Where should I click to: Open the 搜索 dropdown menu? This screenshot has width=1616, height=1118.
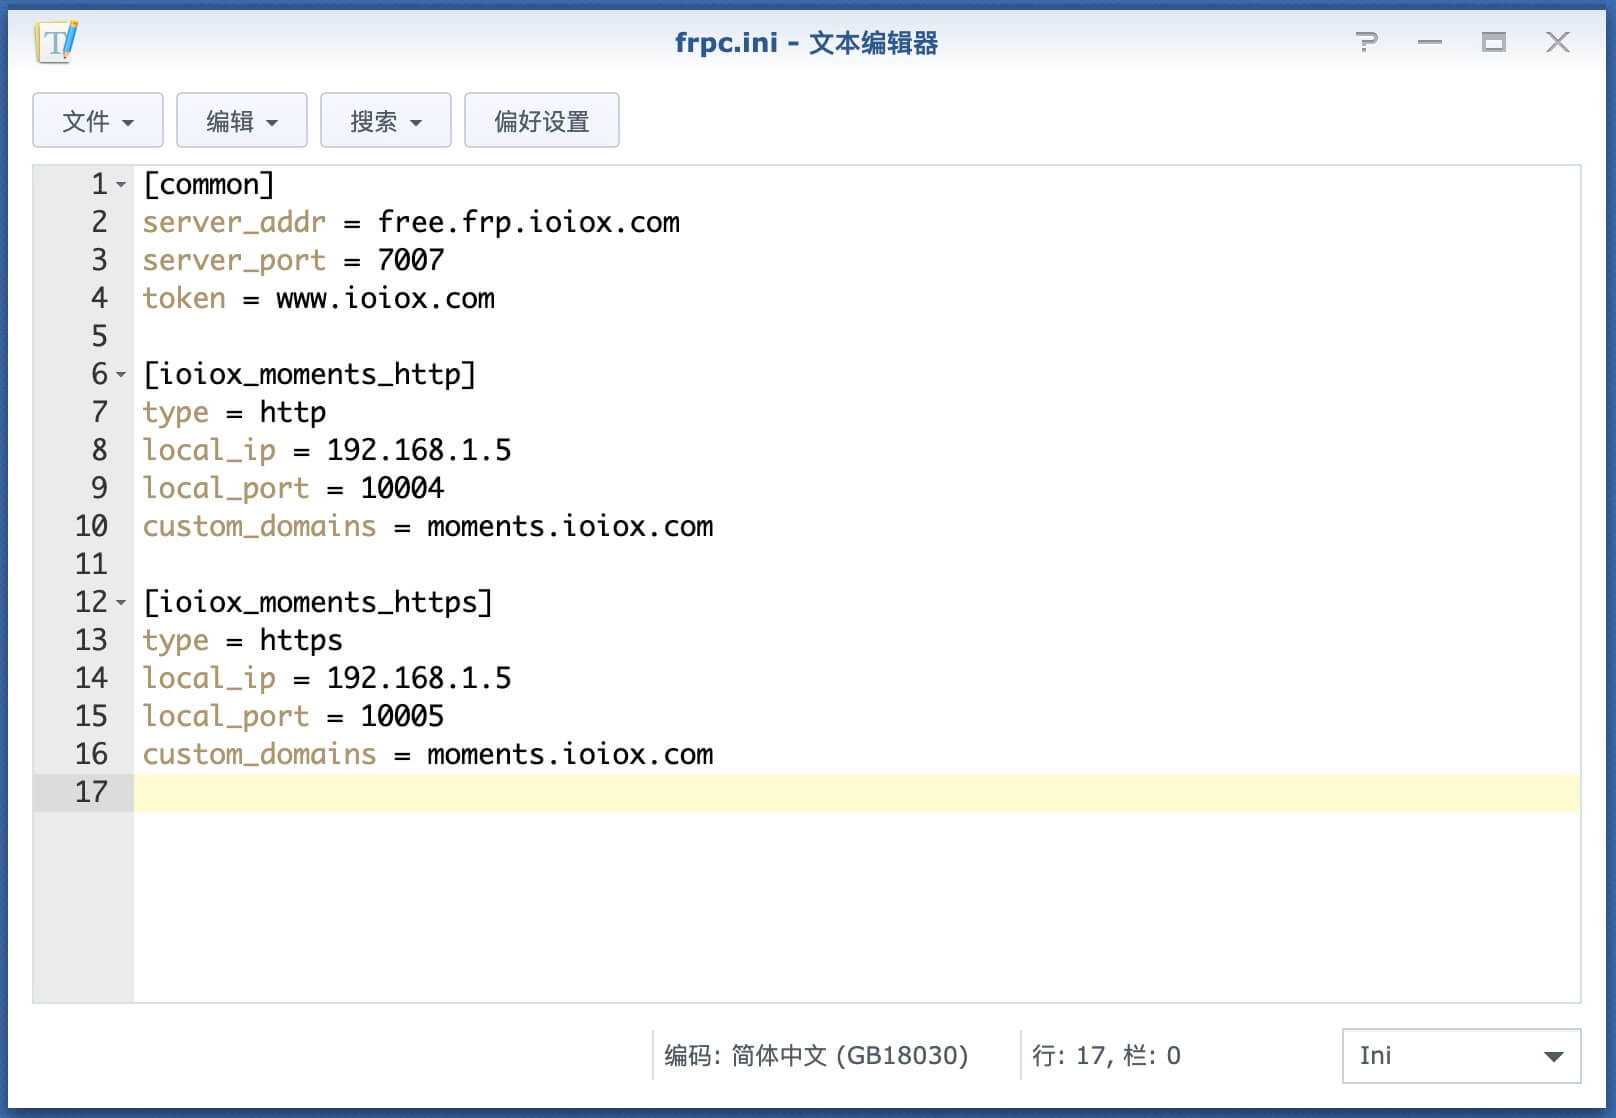[x=386, y=121]
